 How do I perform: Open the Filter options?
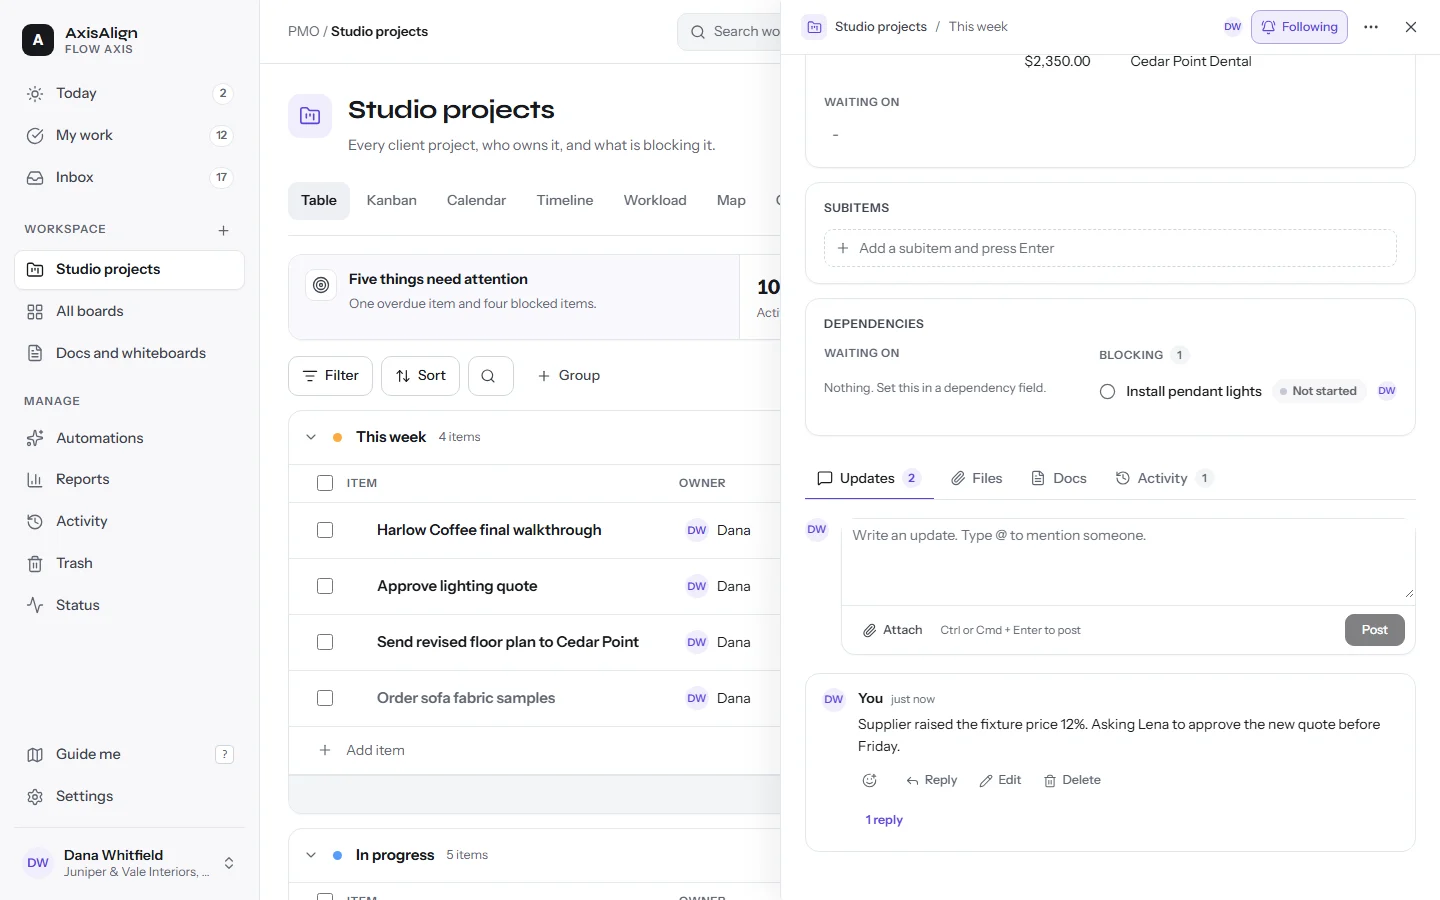[330, 376]
